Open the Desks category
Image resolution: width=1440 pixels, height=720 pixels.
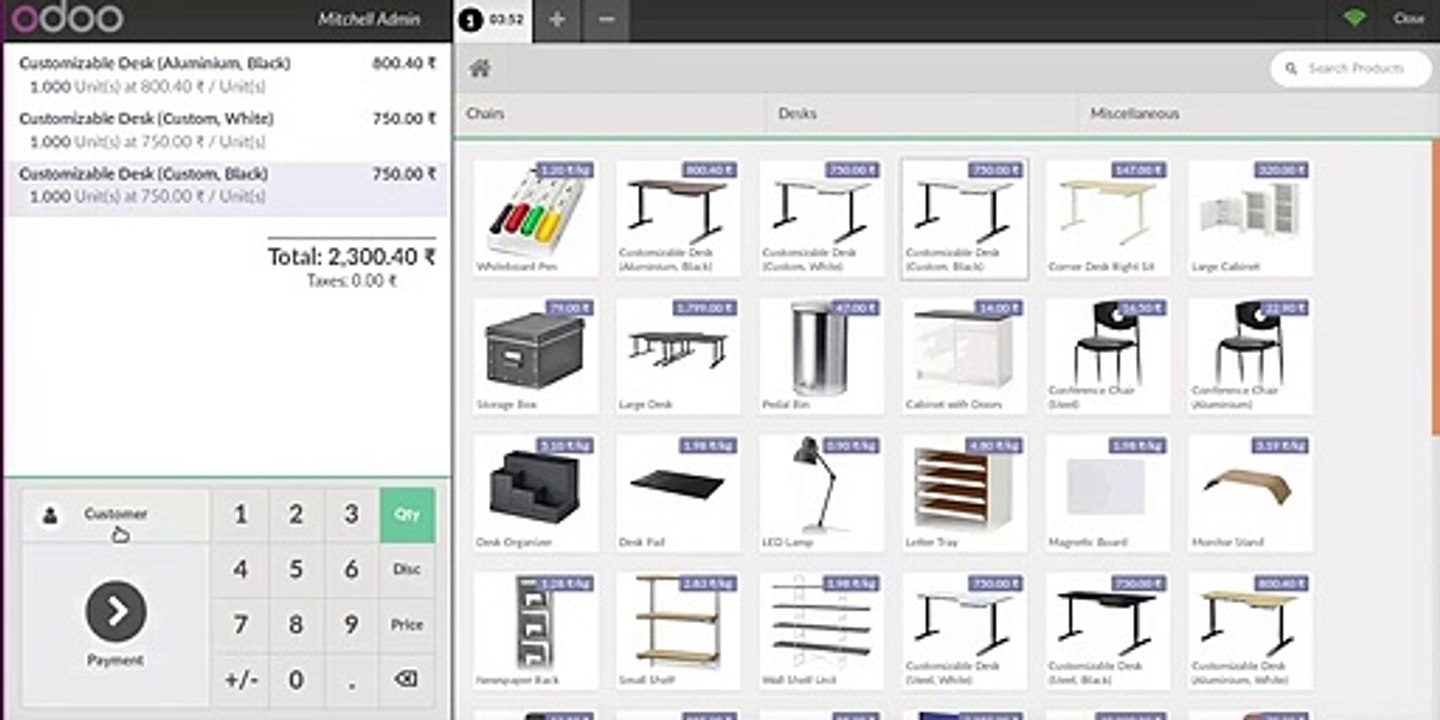[921, 114]
